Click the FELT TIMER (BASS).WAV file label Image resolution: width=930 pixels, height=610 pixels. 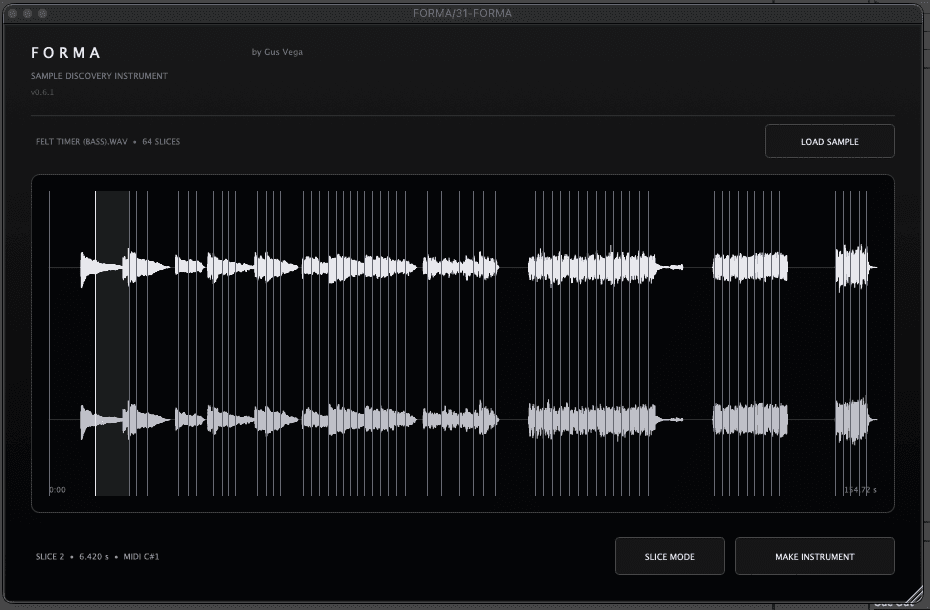[82, 142]
